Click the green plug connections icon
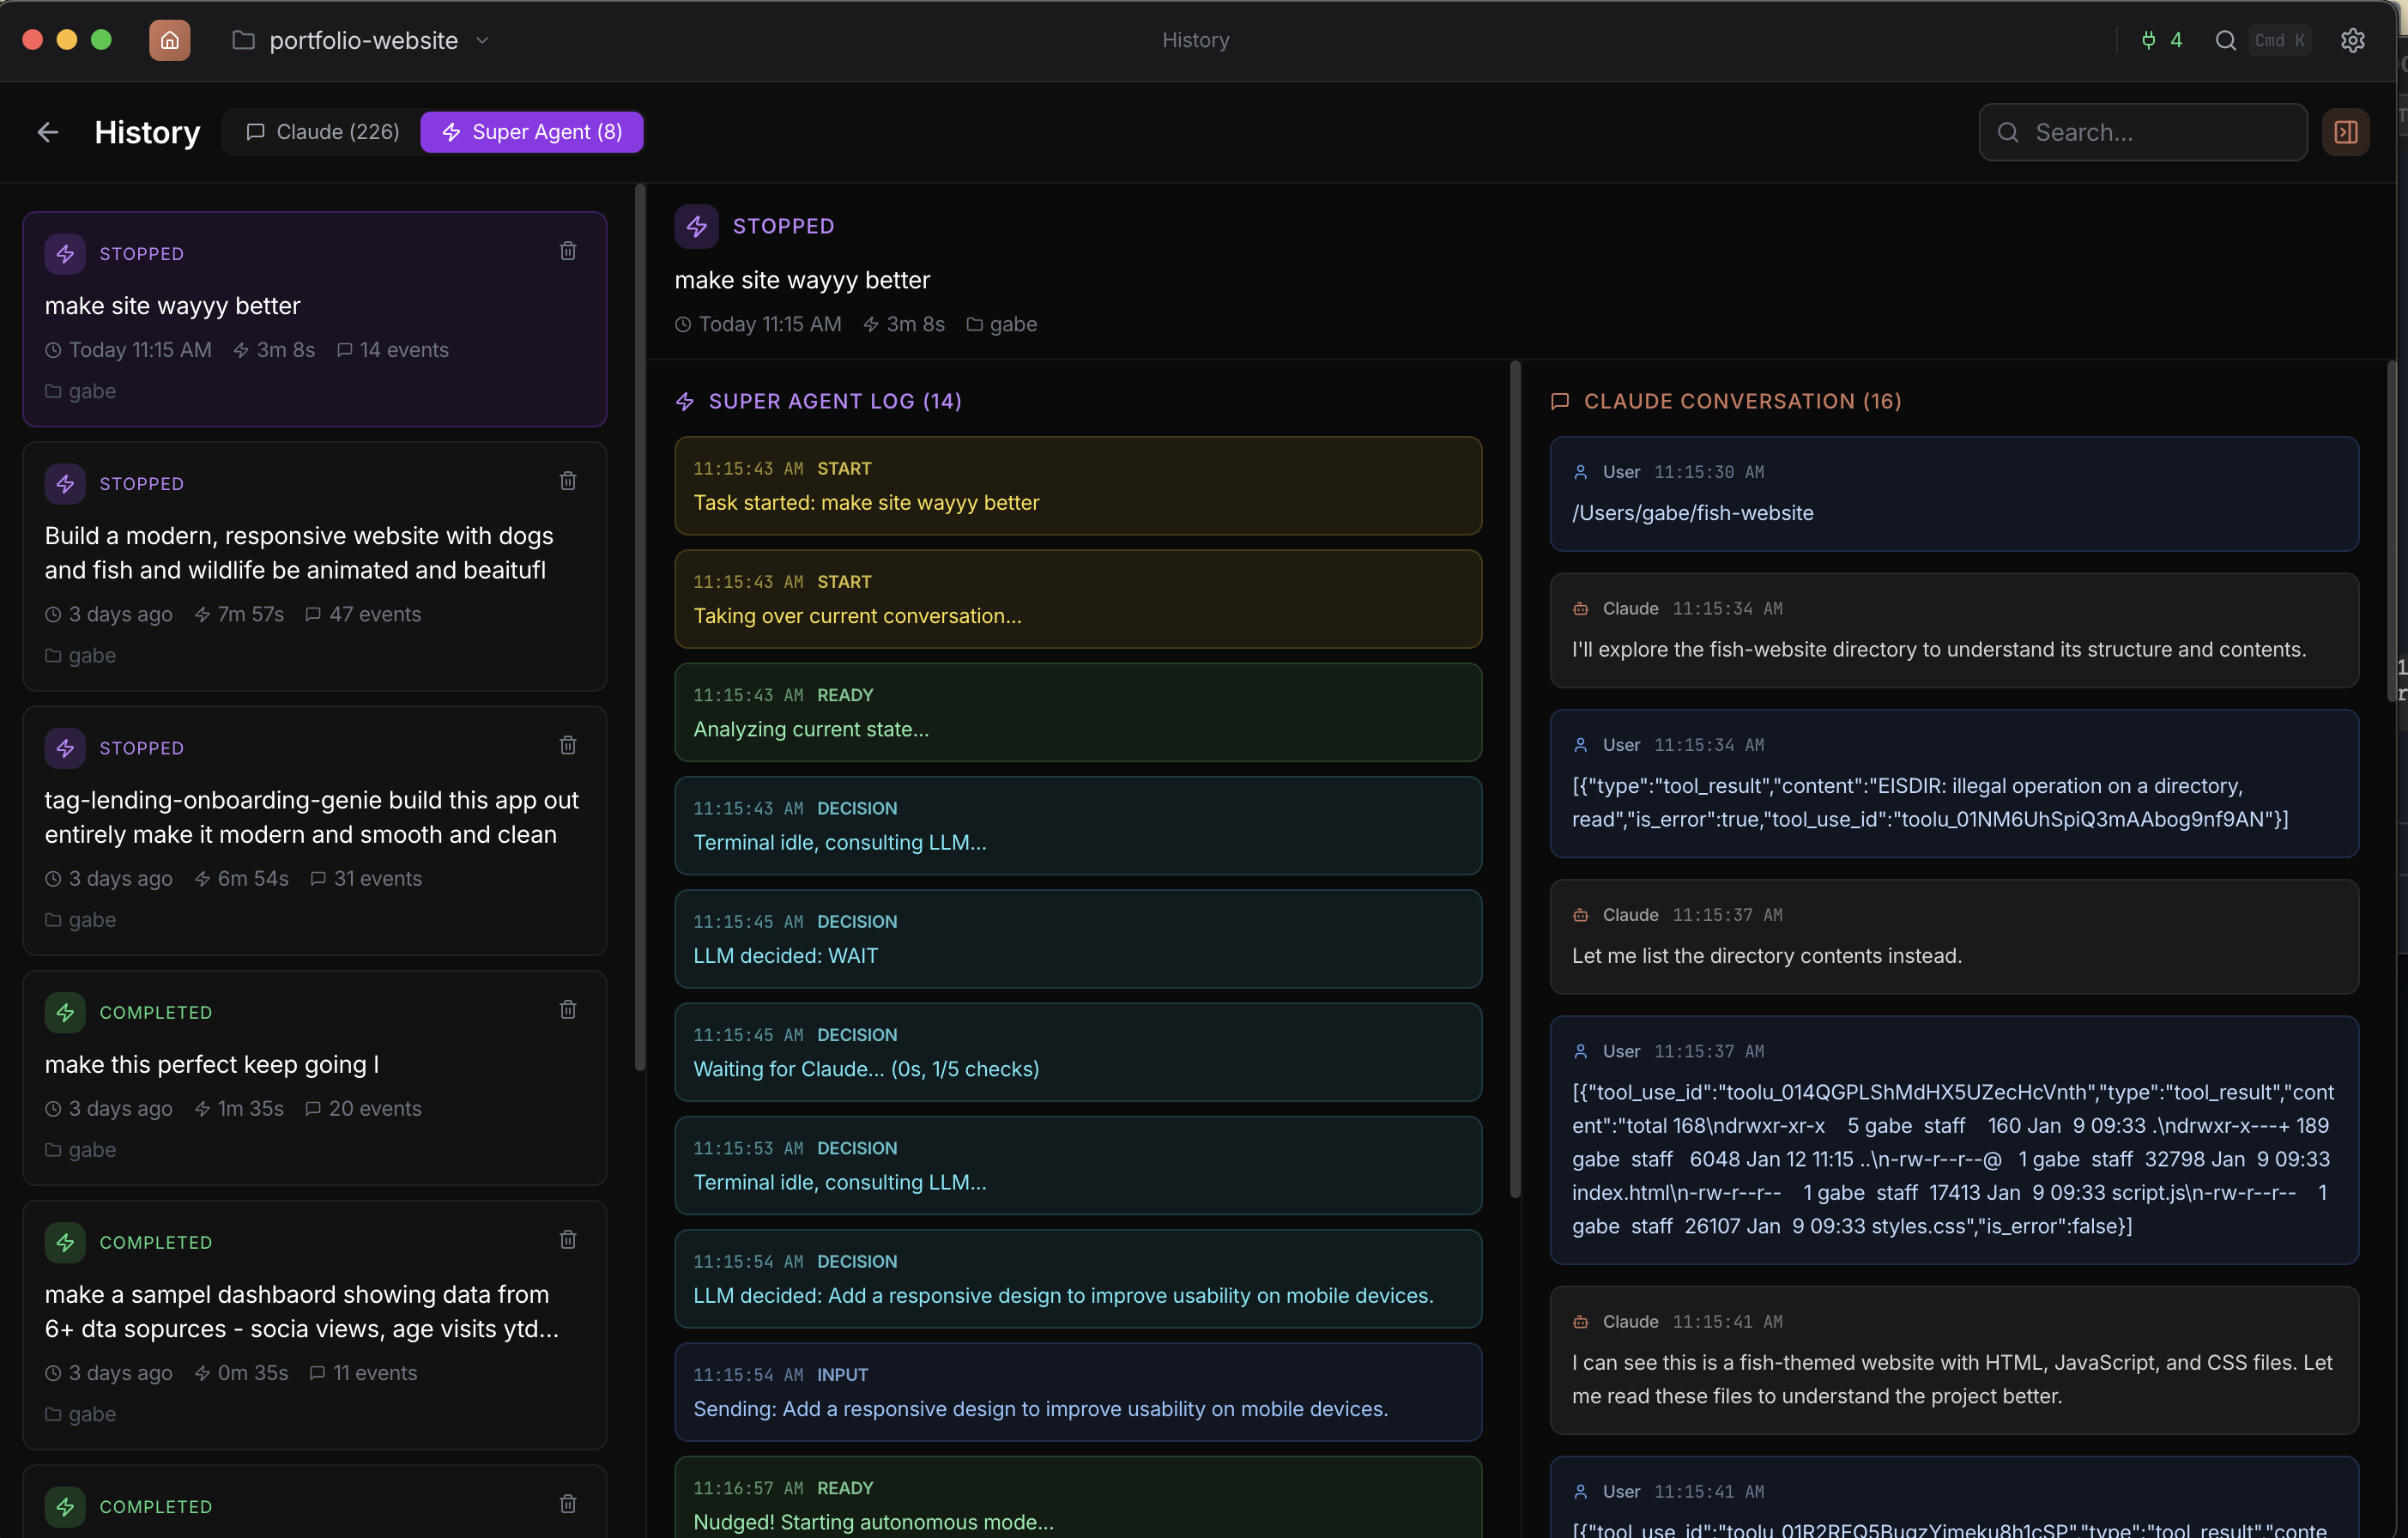Image resolution: width=2408 pixels, height=1538 pixels. coord(2148,40)
